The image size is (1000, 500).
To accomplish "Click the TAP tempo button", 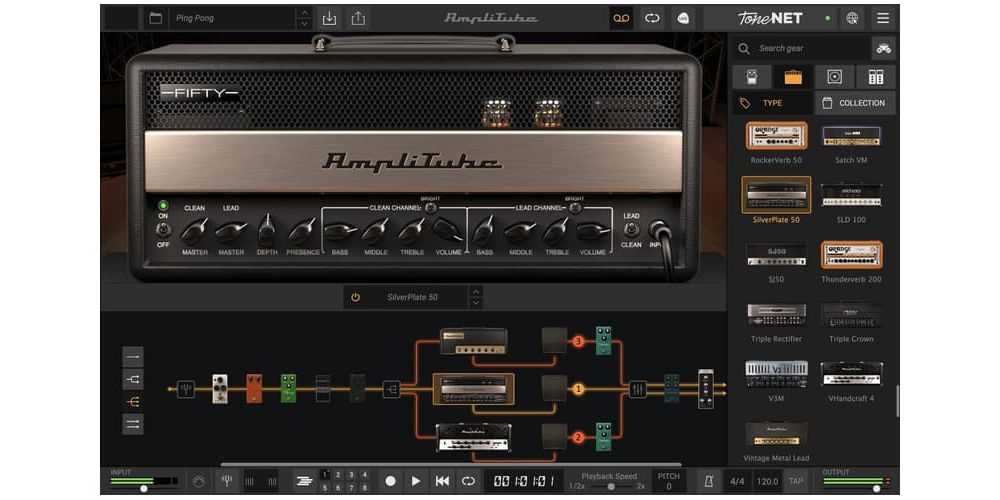I will tap(795, 481).
